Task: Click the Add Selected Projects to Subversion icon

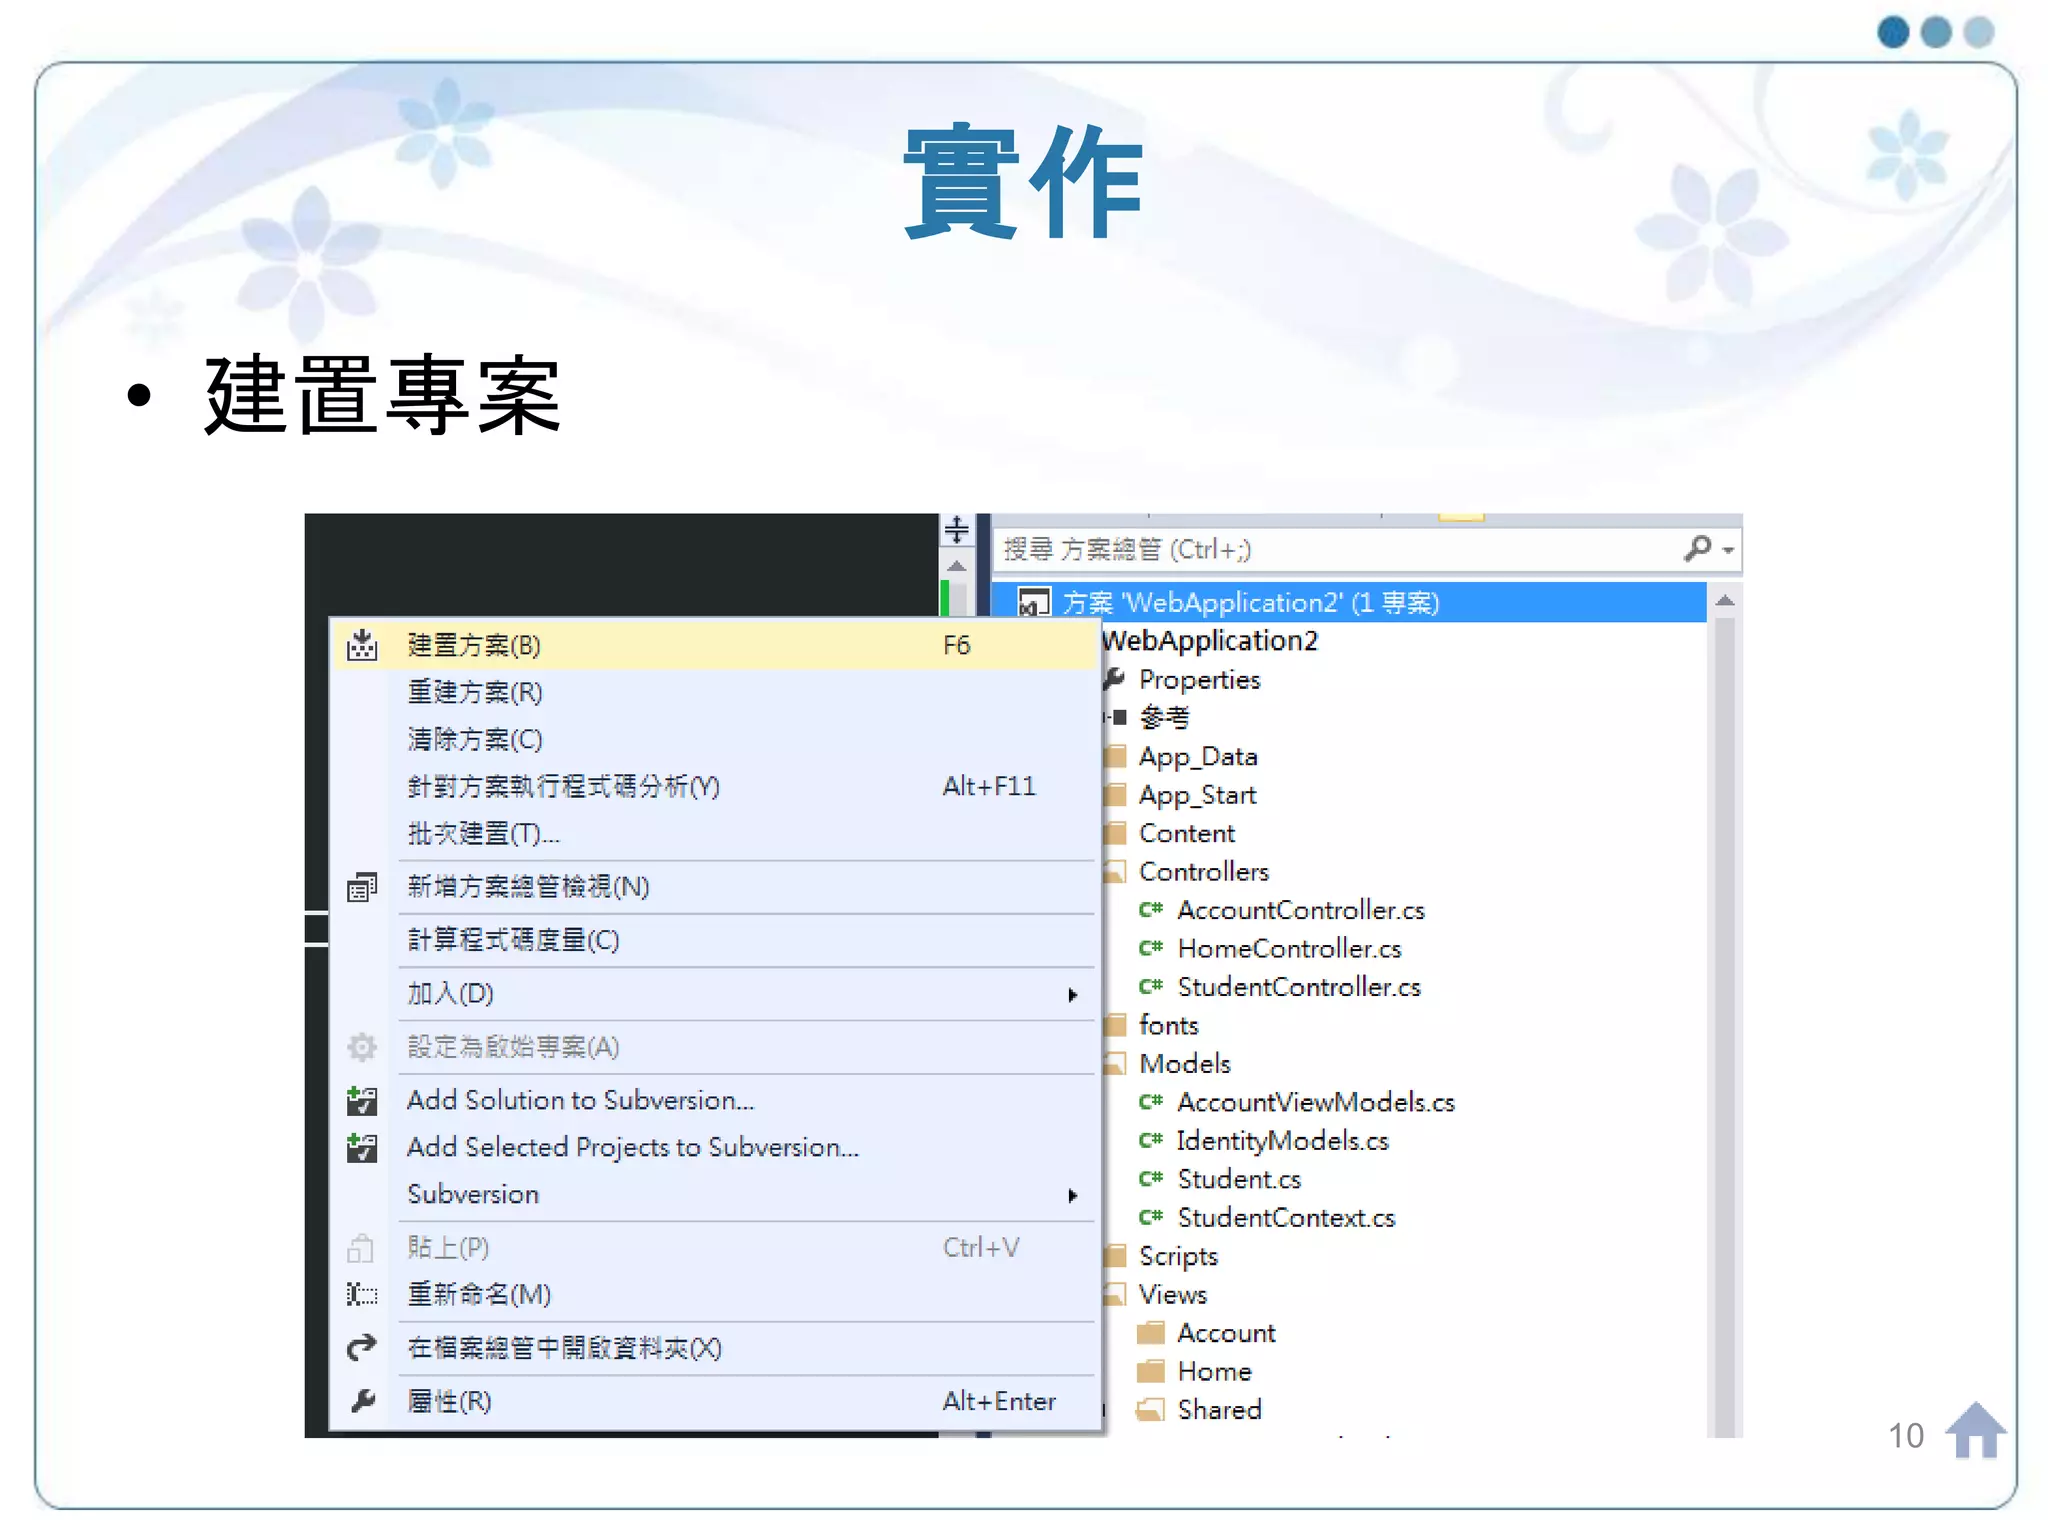Action: point(362,1147)
